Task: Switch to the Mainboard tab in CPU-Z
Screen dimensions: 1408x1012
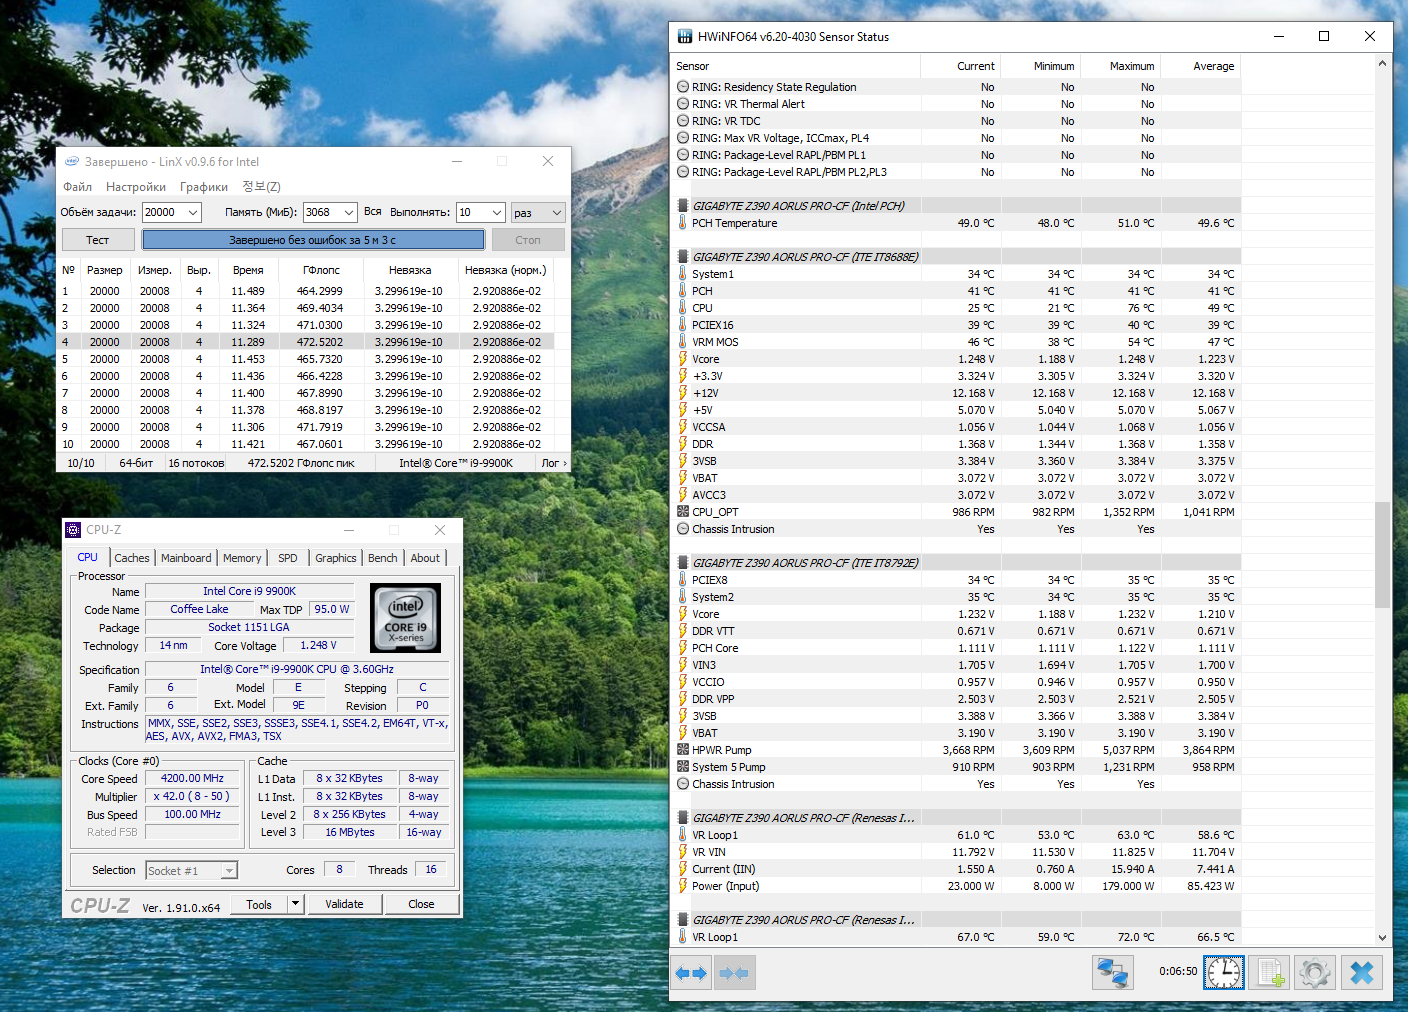Action: (x=186, y=558)
